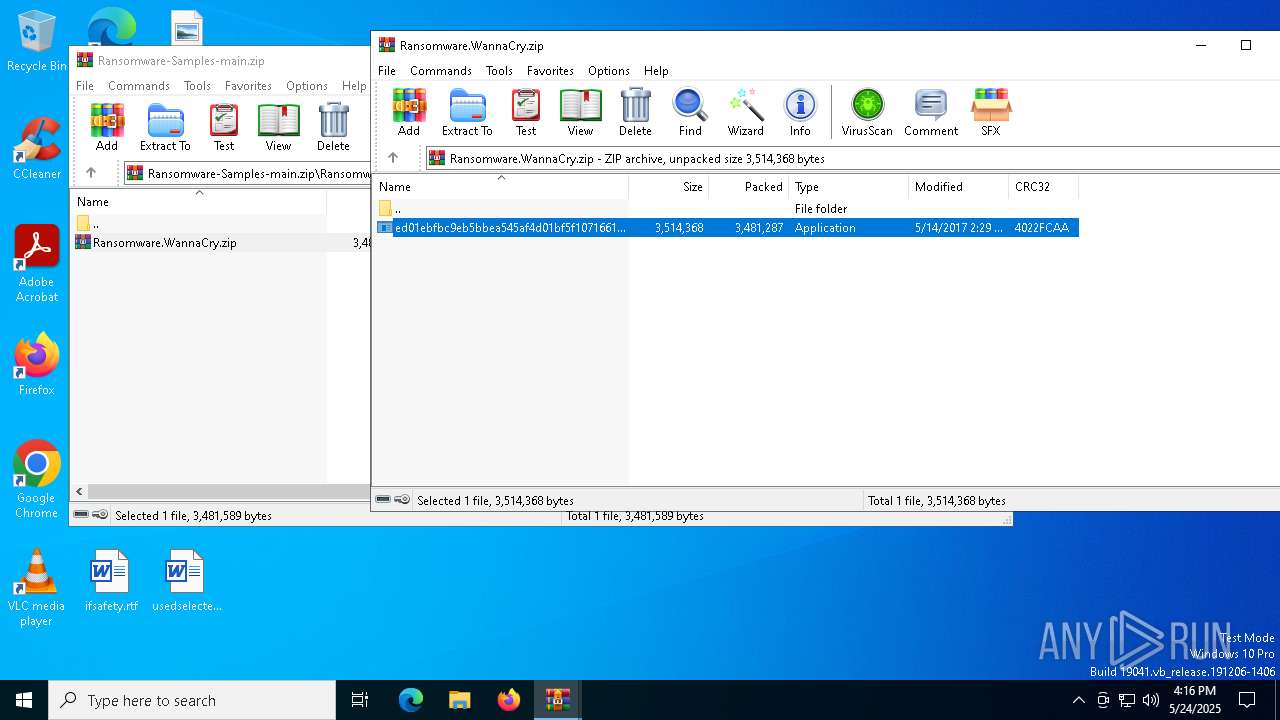Select the ed01ebfbc9eb5bbea545af4d01bf5f1071661... file
Image resolution: width=1280 pixels, height=720 pixels.
pos(727,228)
